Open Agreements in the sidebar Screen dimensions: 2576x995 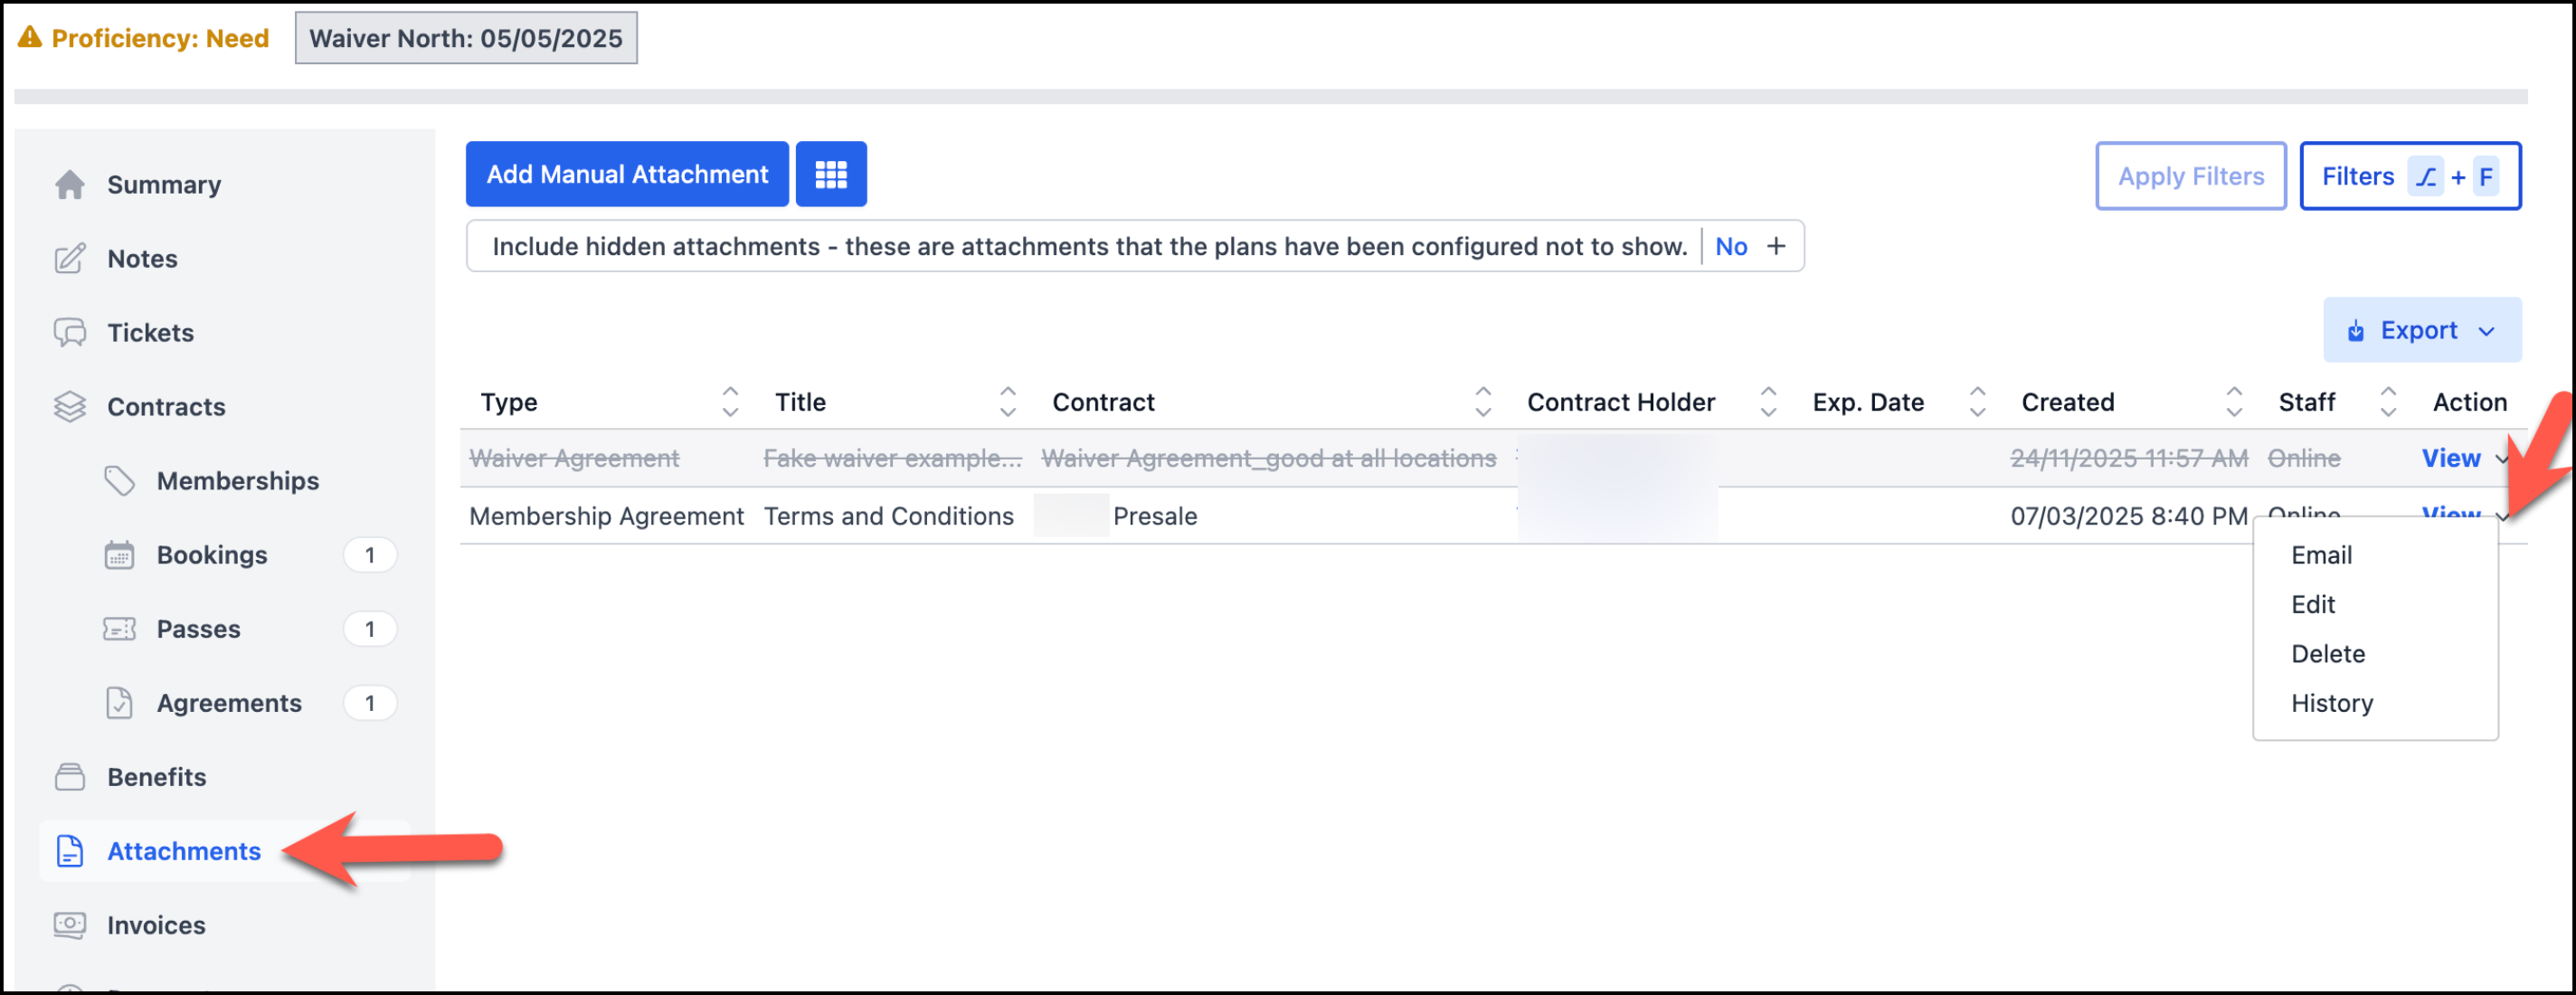point(229,703)
